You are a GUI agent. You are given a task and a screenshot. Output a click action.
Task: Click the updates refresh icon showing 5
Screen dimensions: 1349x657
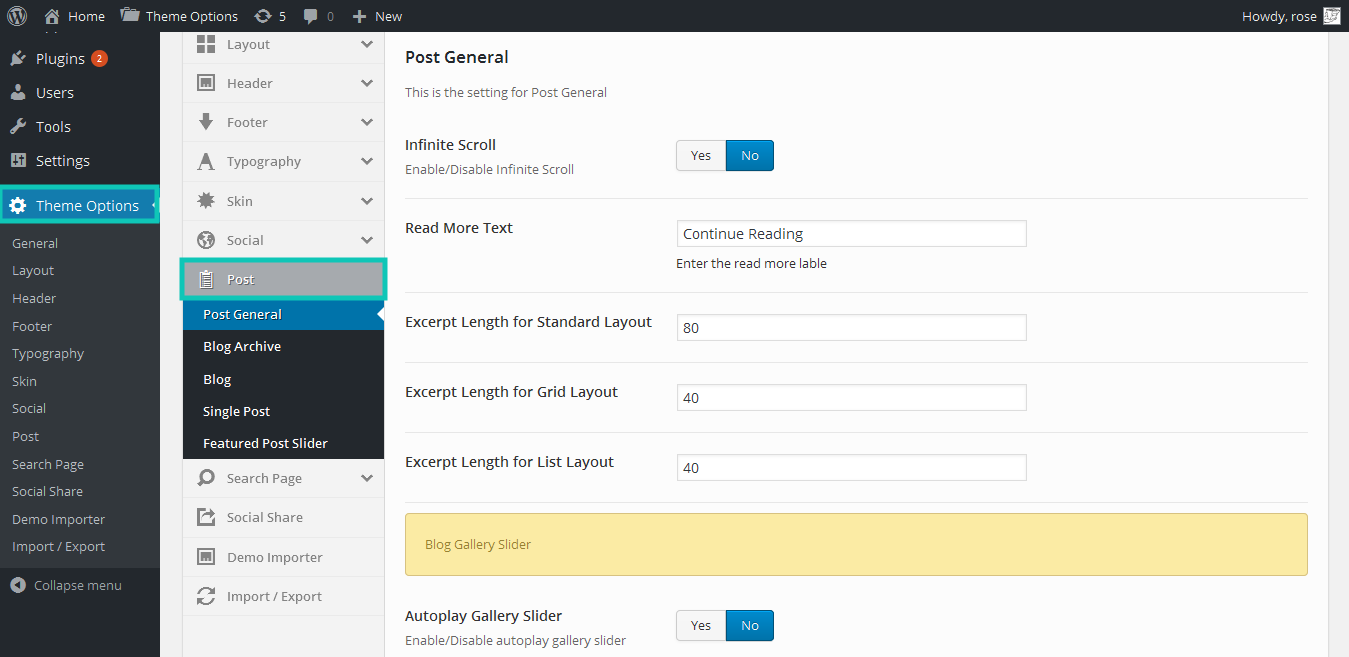coord(263,16)
